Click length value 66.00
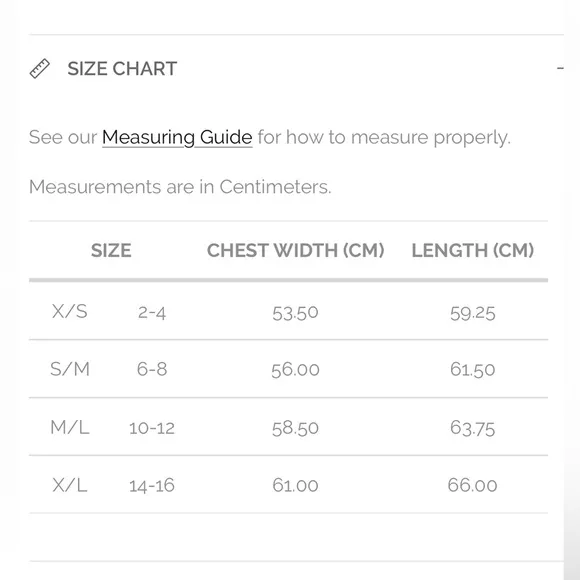 point(472,485)
